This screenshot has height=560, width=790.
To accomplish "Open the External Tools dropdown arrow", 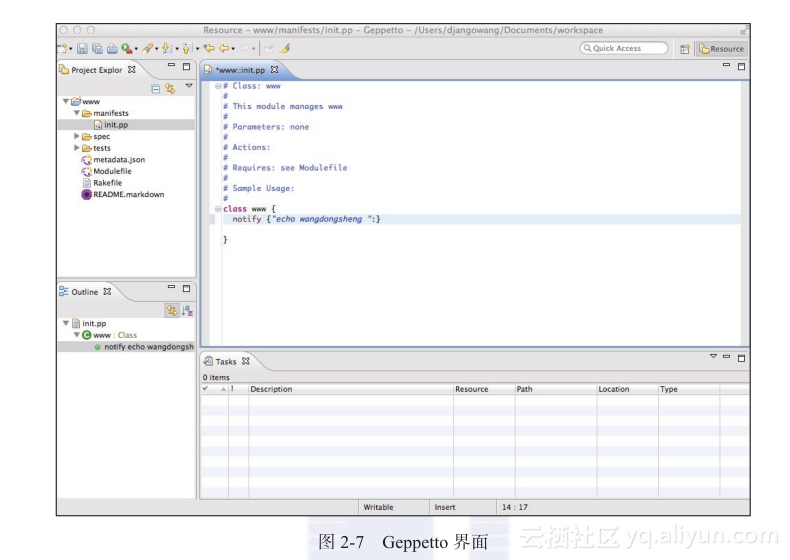I will coord(136,49).
